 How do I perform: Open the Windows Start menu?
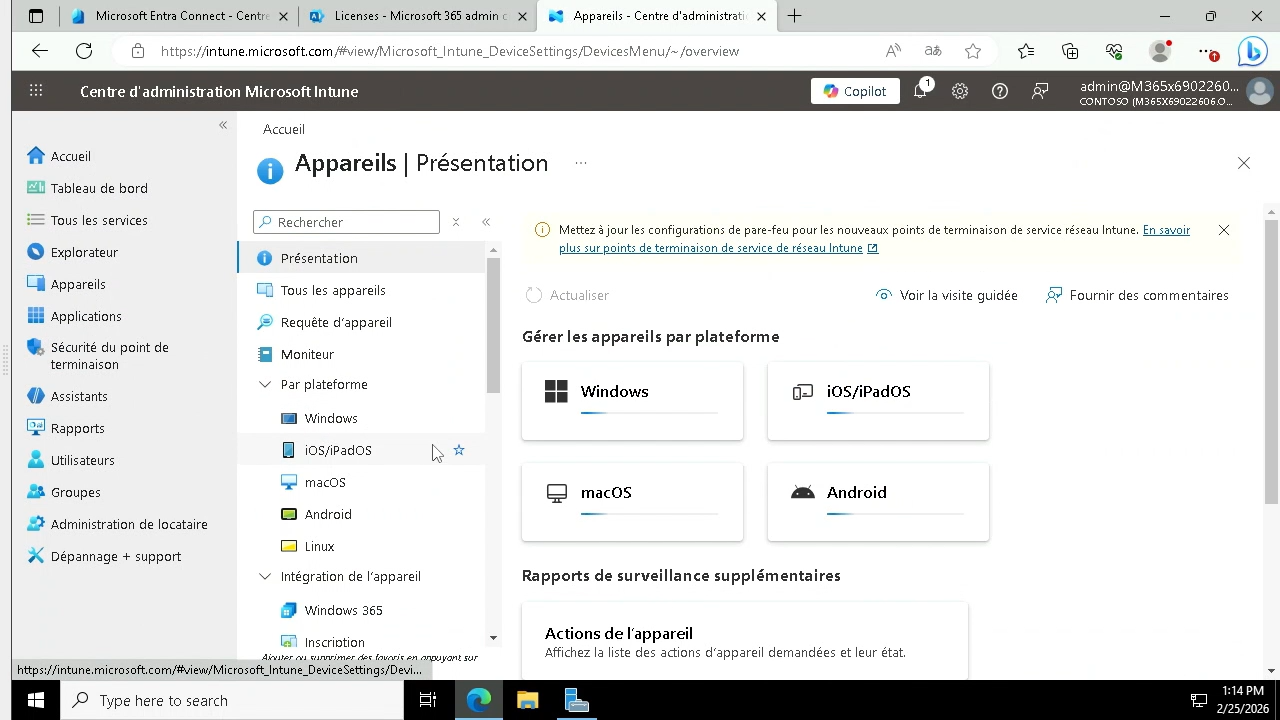36,700
